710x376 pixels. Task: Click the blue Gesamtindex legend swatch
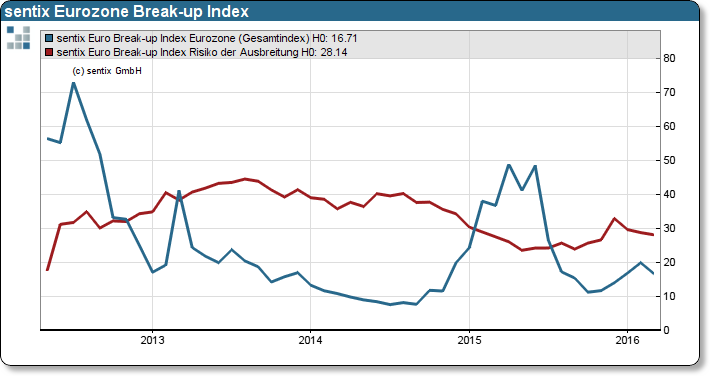[x=49, y=39]
